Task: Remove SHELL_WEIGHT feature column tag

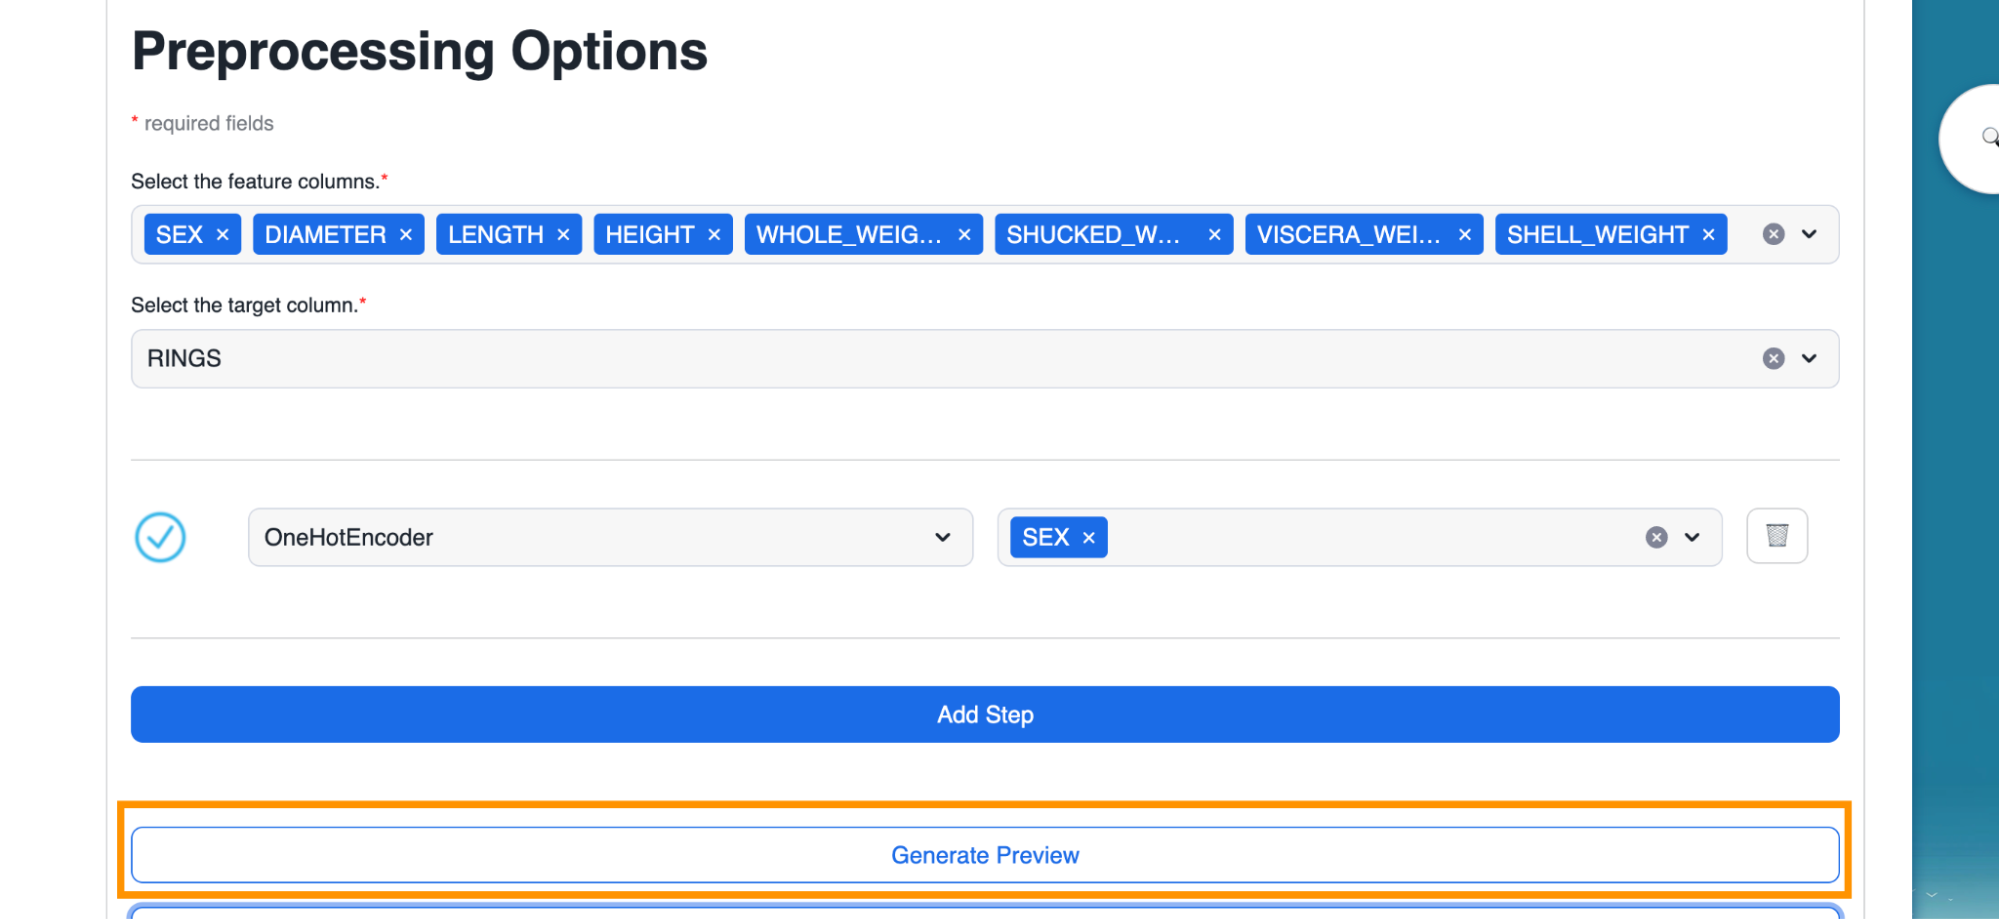Action: (1709, 235)
